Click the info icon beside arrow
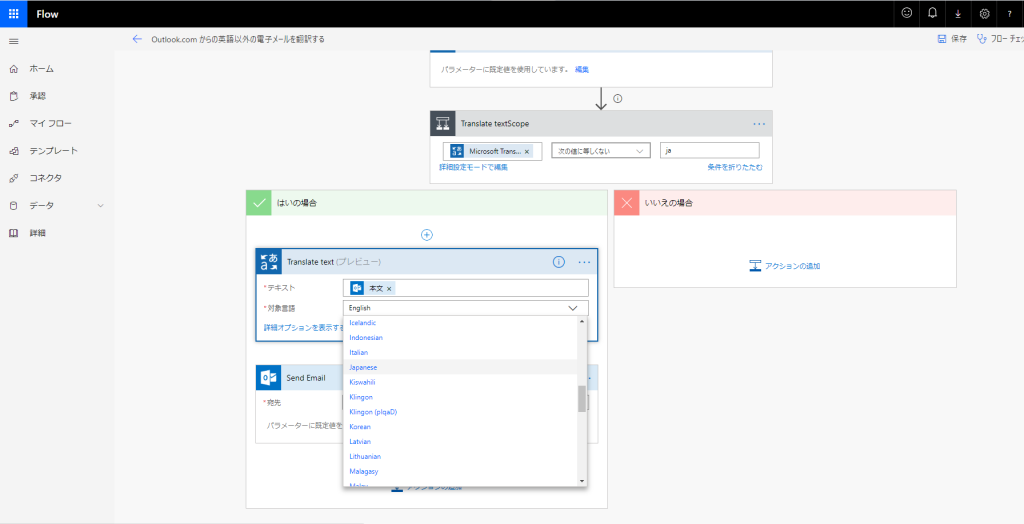Viewport: 1024px width, 524px height. pyautogui.click(x=617, y=99)
